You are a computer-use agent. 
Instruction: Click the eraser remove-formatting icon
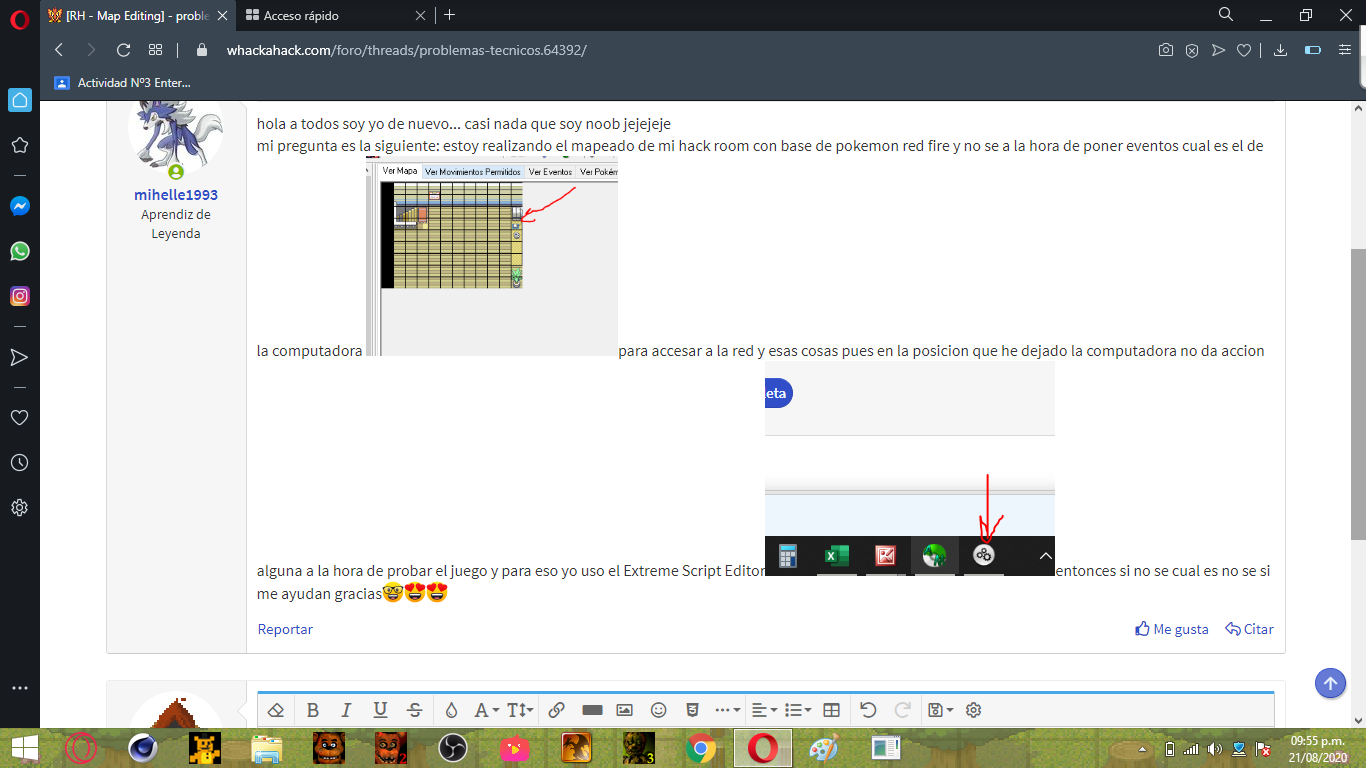coord(277,710)
